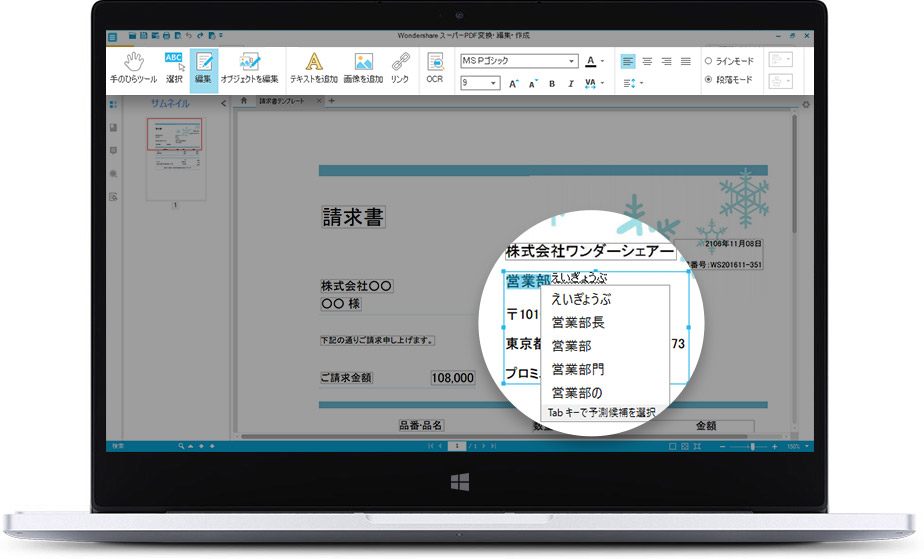Increase font size with A-up button
The width and height of the screenshot is (924, 559).
click(x=514, y=84)
